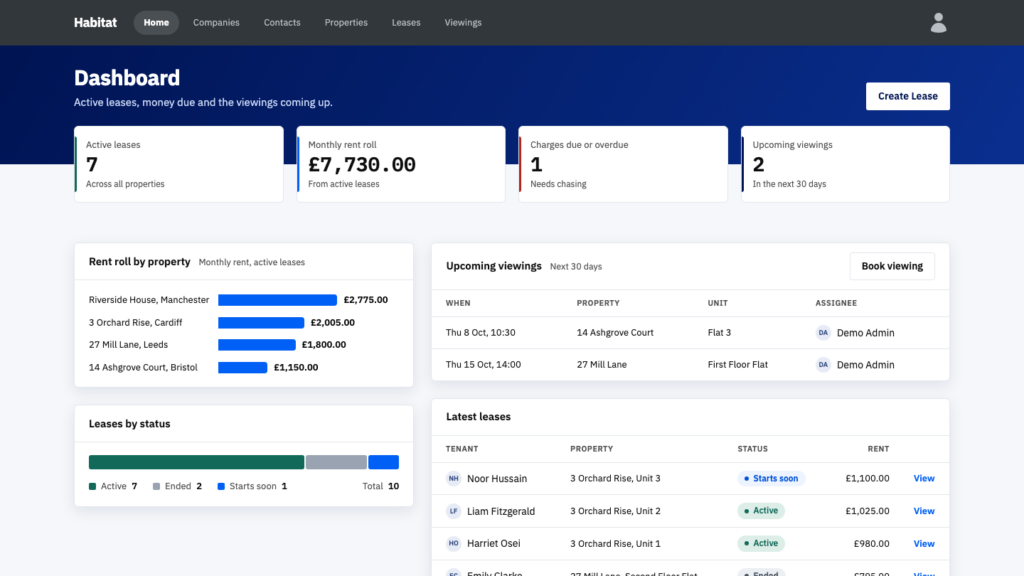Click the Starts soon legend entry
The width and height of the screenshot is (1024, 576).
[x=252, y=486]
